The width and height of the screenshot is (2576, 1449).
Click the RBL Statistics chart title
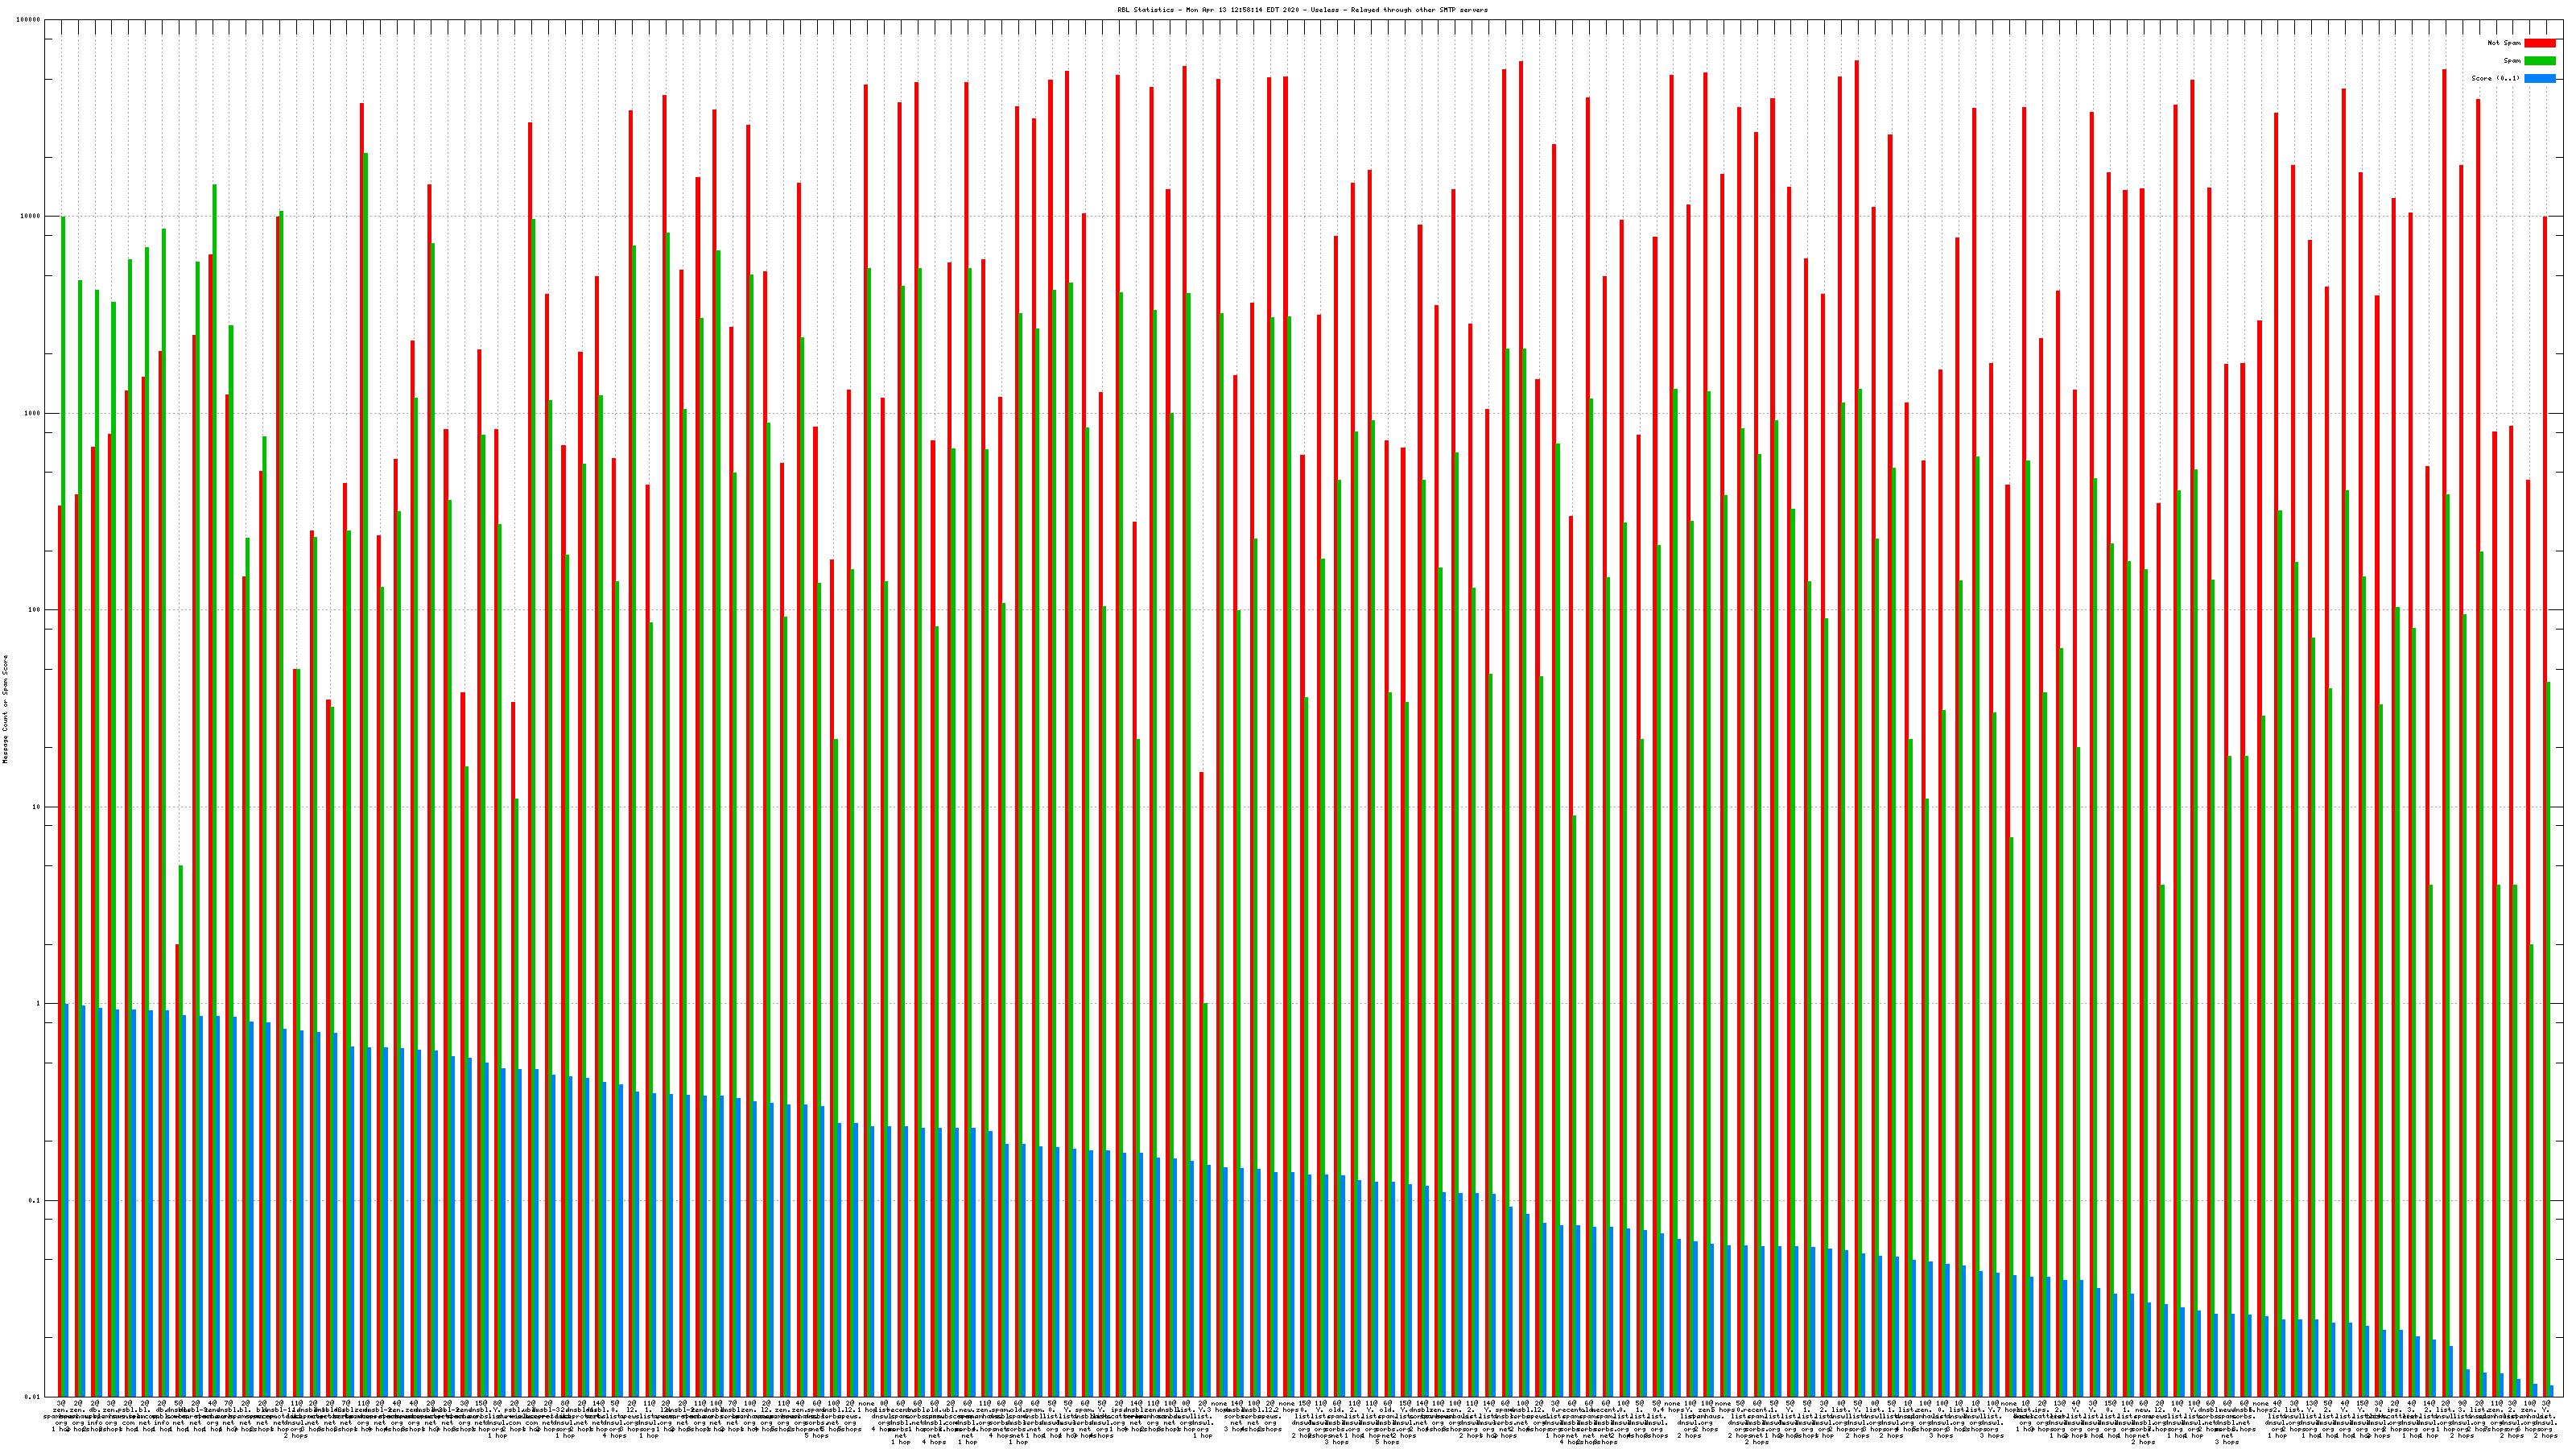1302,10
